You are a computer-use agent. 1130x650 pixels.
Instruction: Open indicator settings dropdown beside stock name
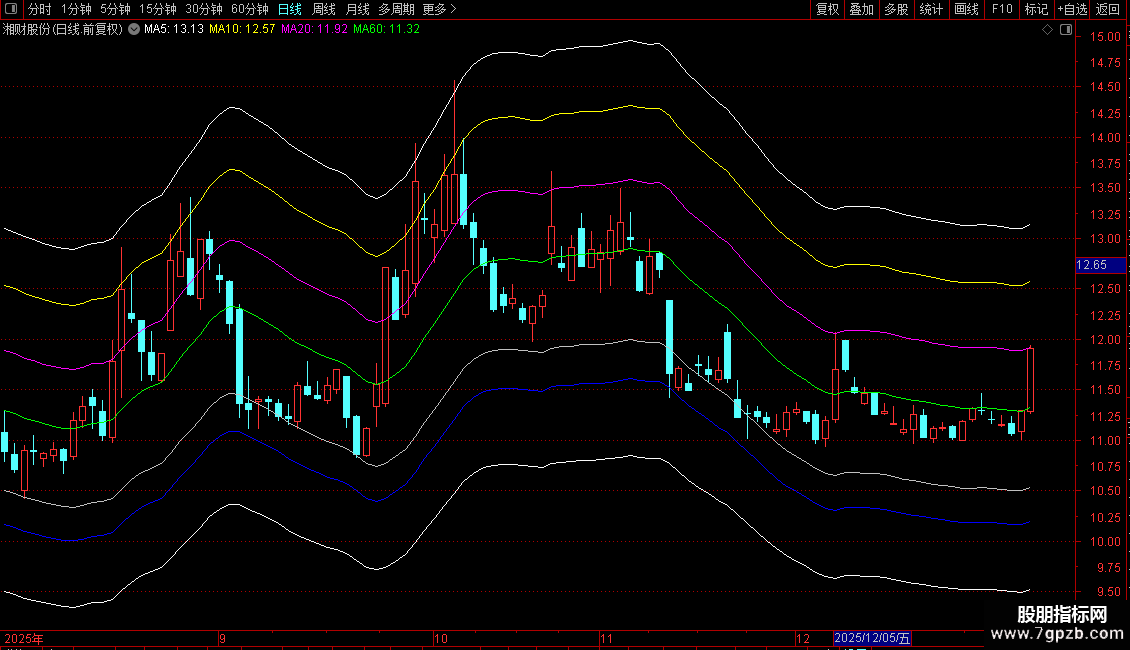click(134, 29)
